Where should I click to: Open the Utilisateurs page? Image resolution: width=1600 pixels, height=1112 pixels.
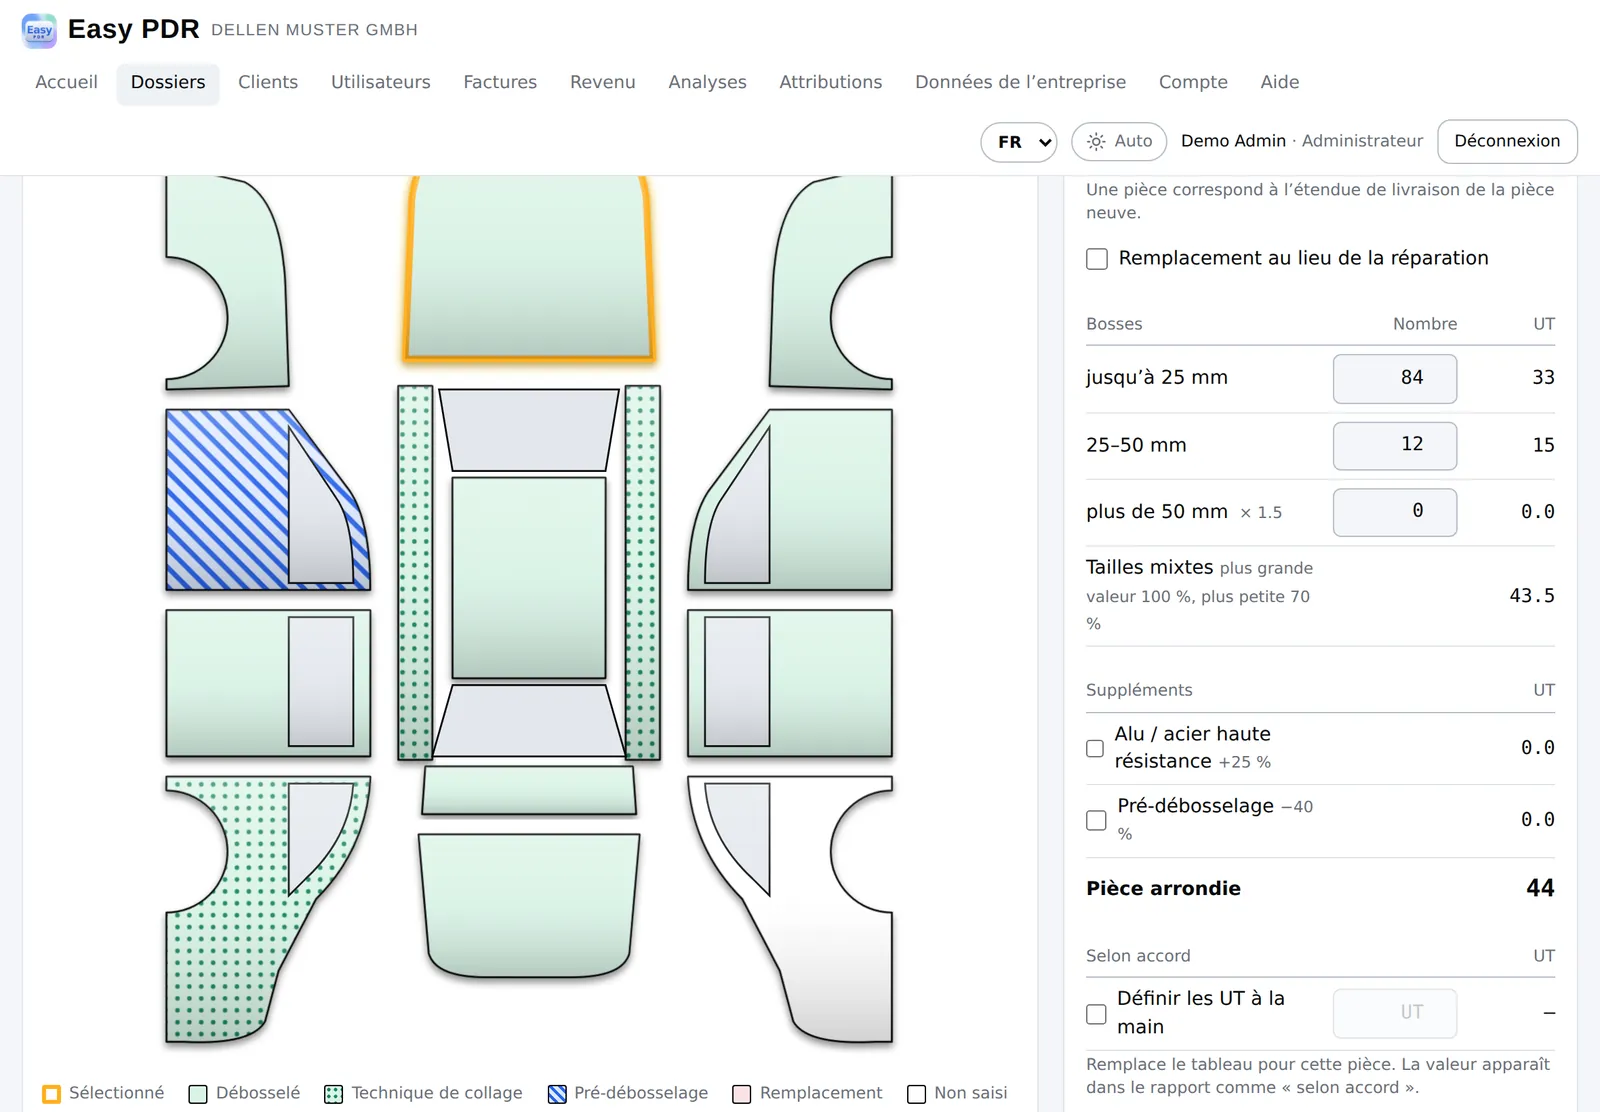pyautogui.click(x=381, y=82)
